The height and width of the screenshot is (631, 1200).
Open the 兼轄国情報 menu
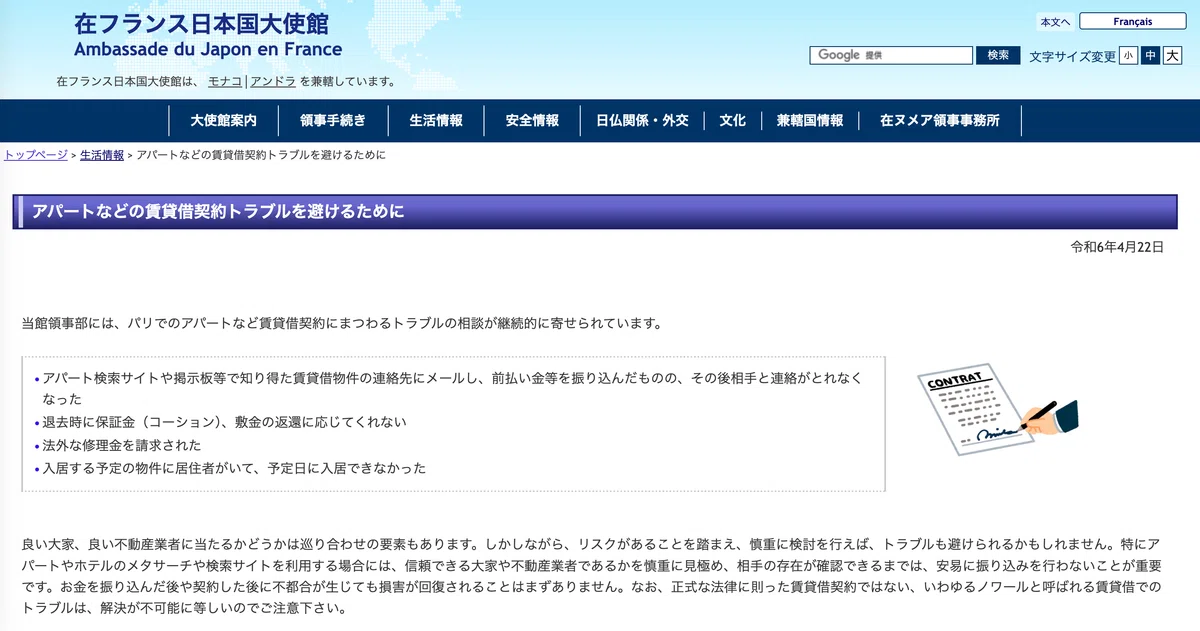(x=810, y=121)
